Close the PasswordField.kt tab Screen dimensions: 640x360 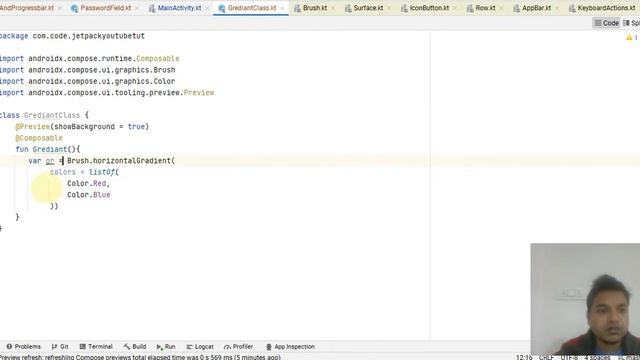(137, 8)
